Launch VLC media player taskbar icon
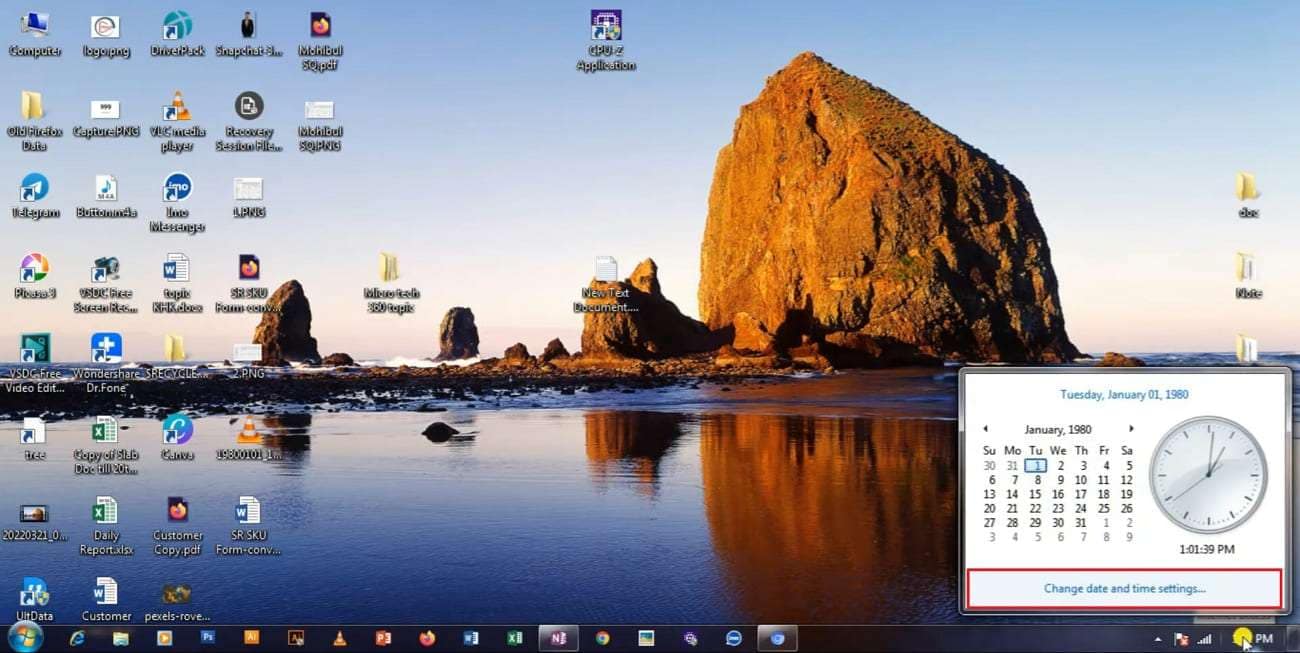The height and width of the screenshot is (653, 1300). pyautogui.click(x=339, y=638)
